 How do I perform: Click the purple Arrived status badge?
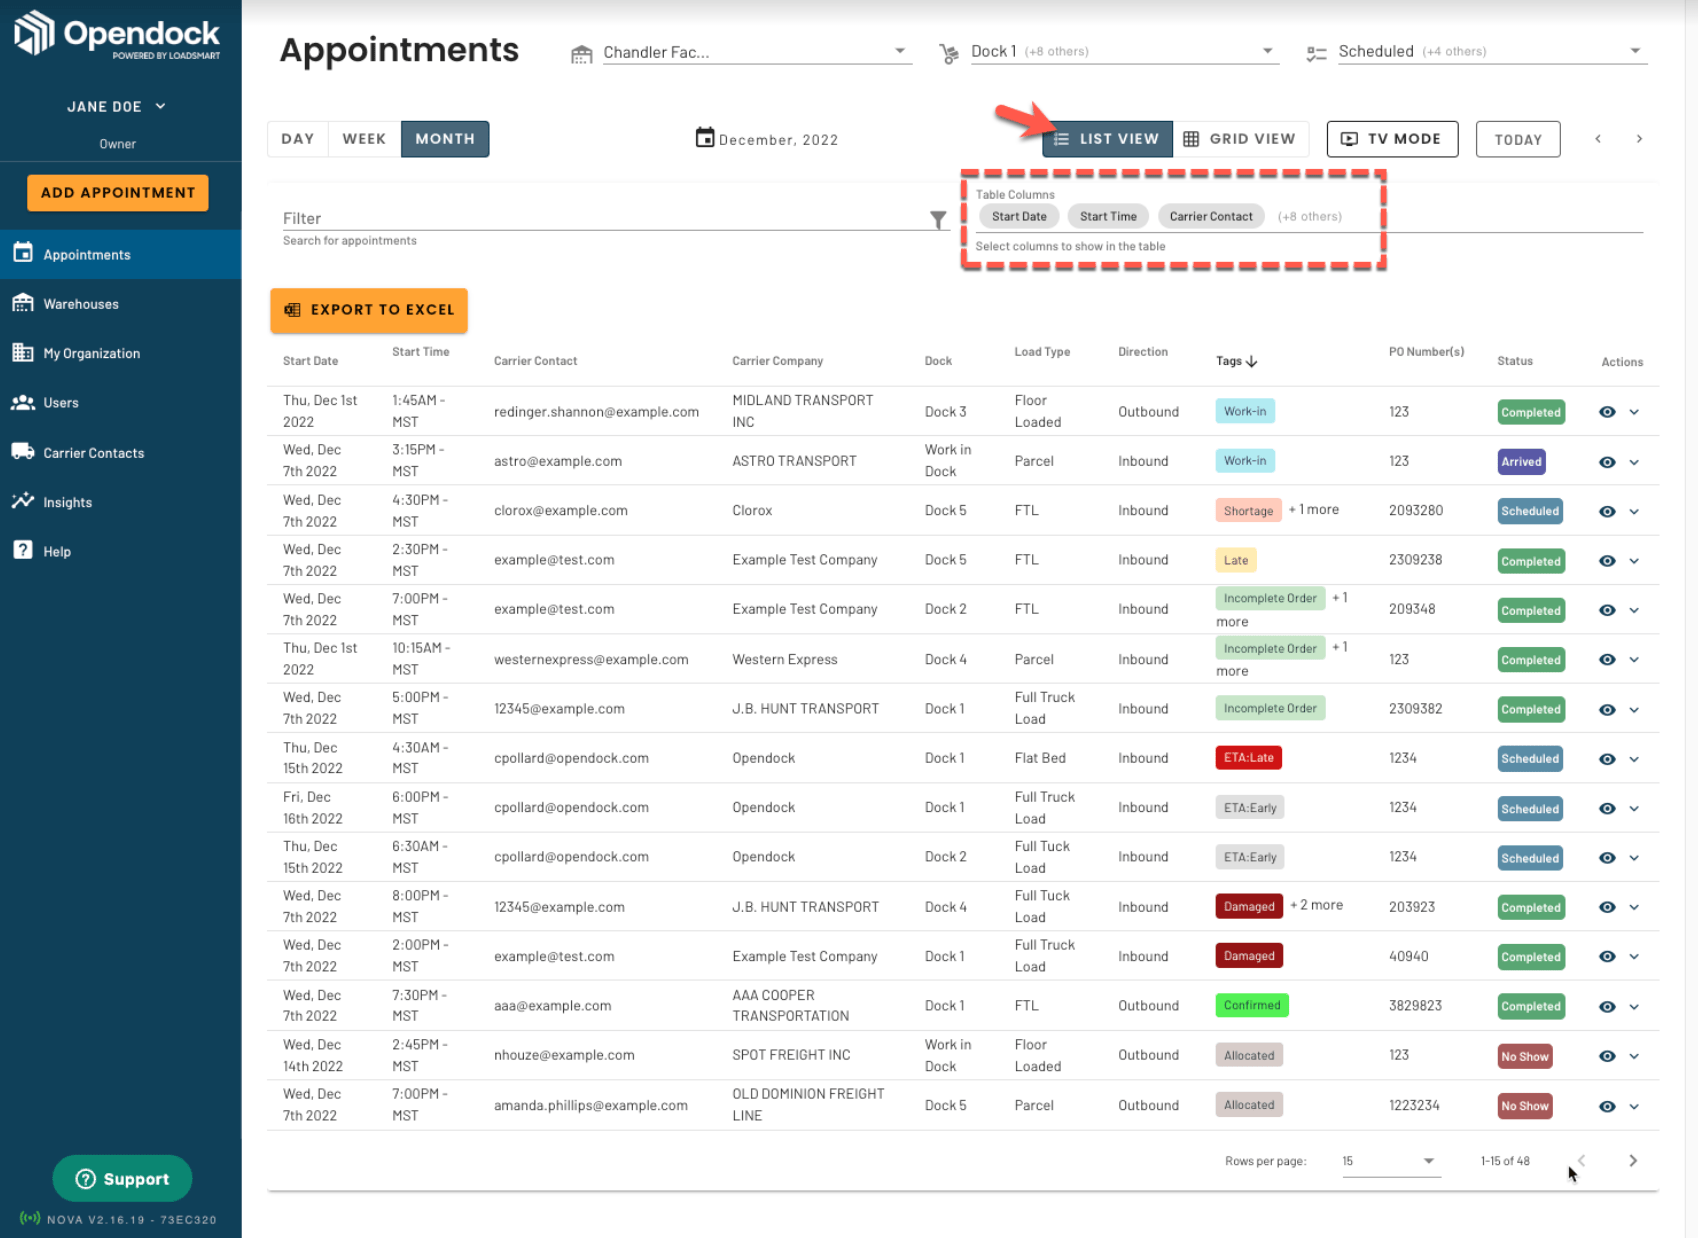1521,462
